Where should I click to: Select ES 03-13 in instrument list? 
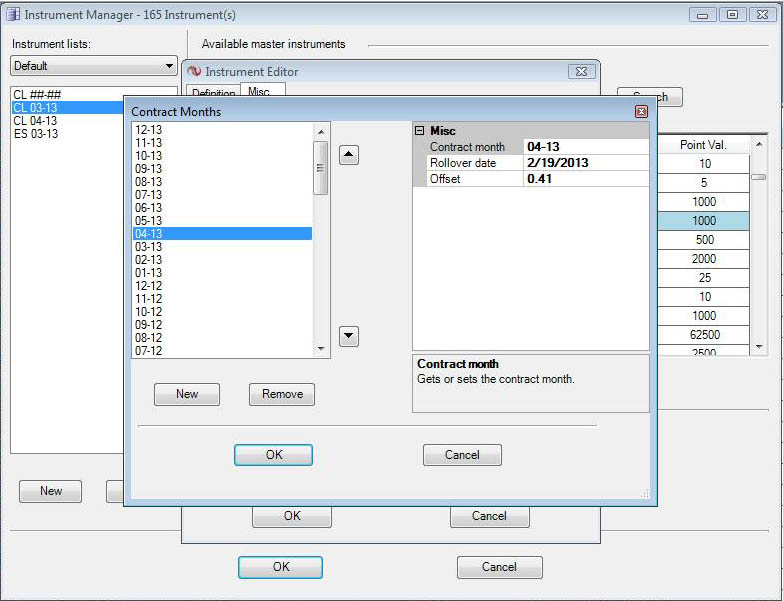[x=67, y=134]
